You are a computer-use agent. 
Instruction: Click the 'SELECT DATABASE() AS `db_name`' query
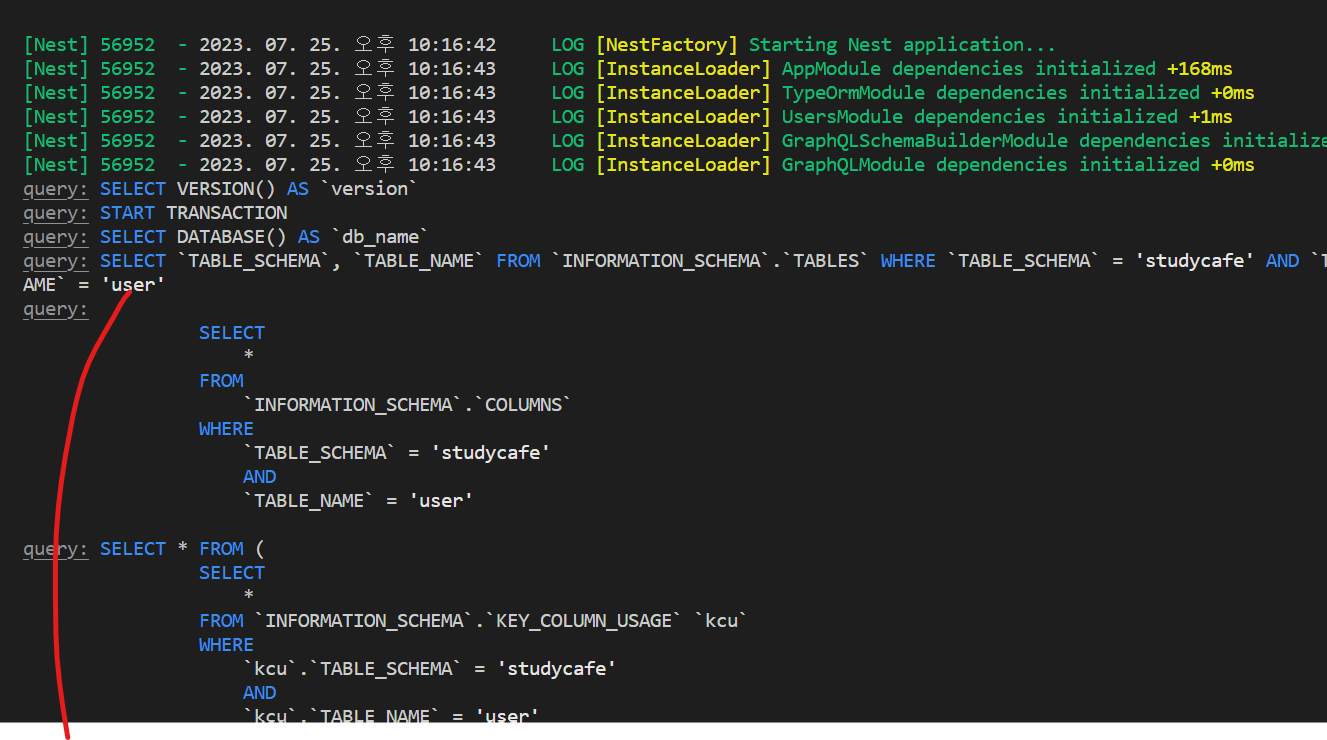265,237
